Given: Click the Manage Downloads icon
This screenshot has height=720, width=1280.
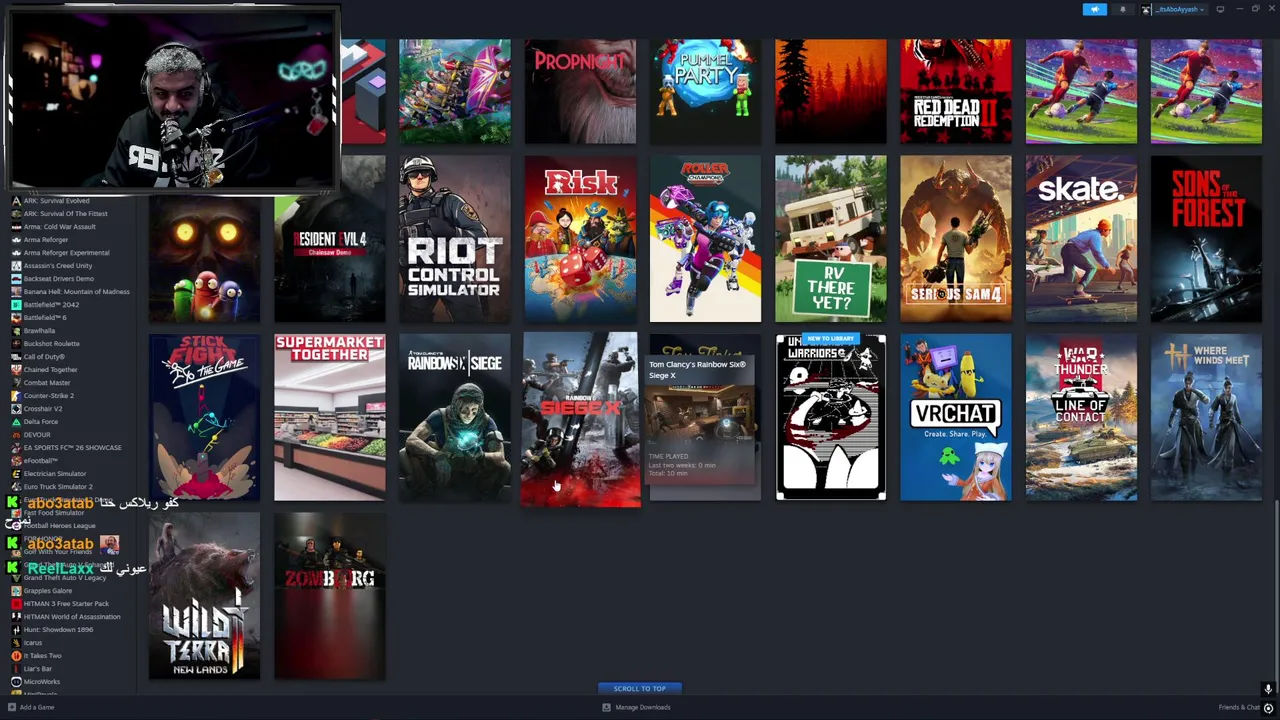Looking at the screenshot, I should [606, 707].
